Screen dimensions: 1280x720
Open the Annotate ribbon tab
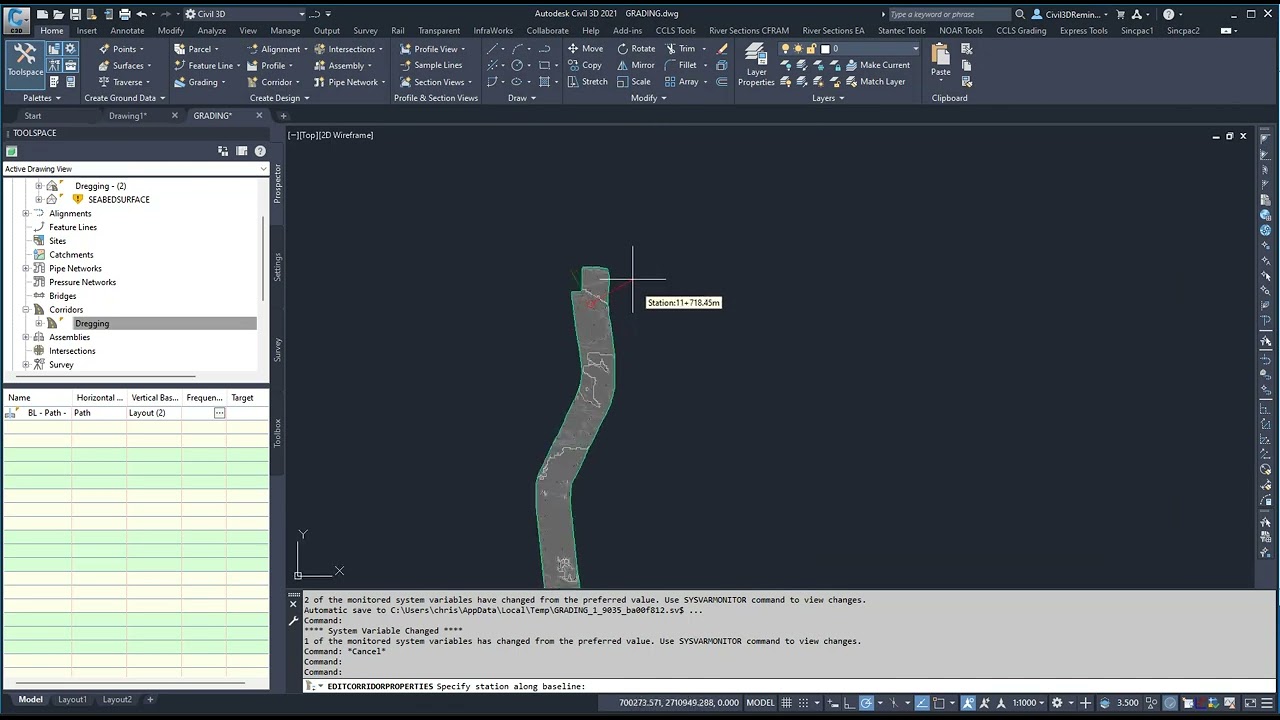127,30
